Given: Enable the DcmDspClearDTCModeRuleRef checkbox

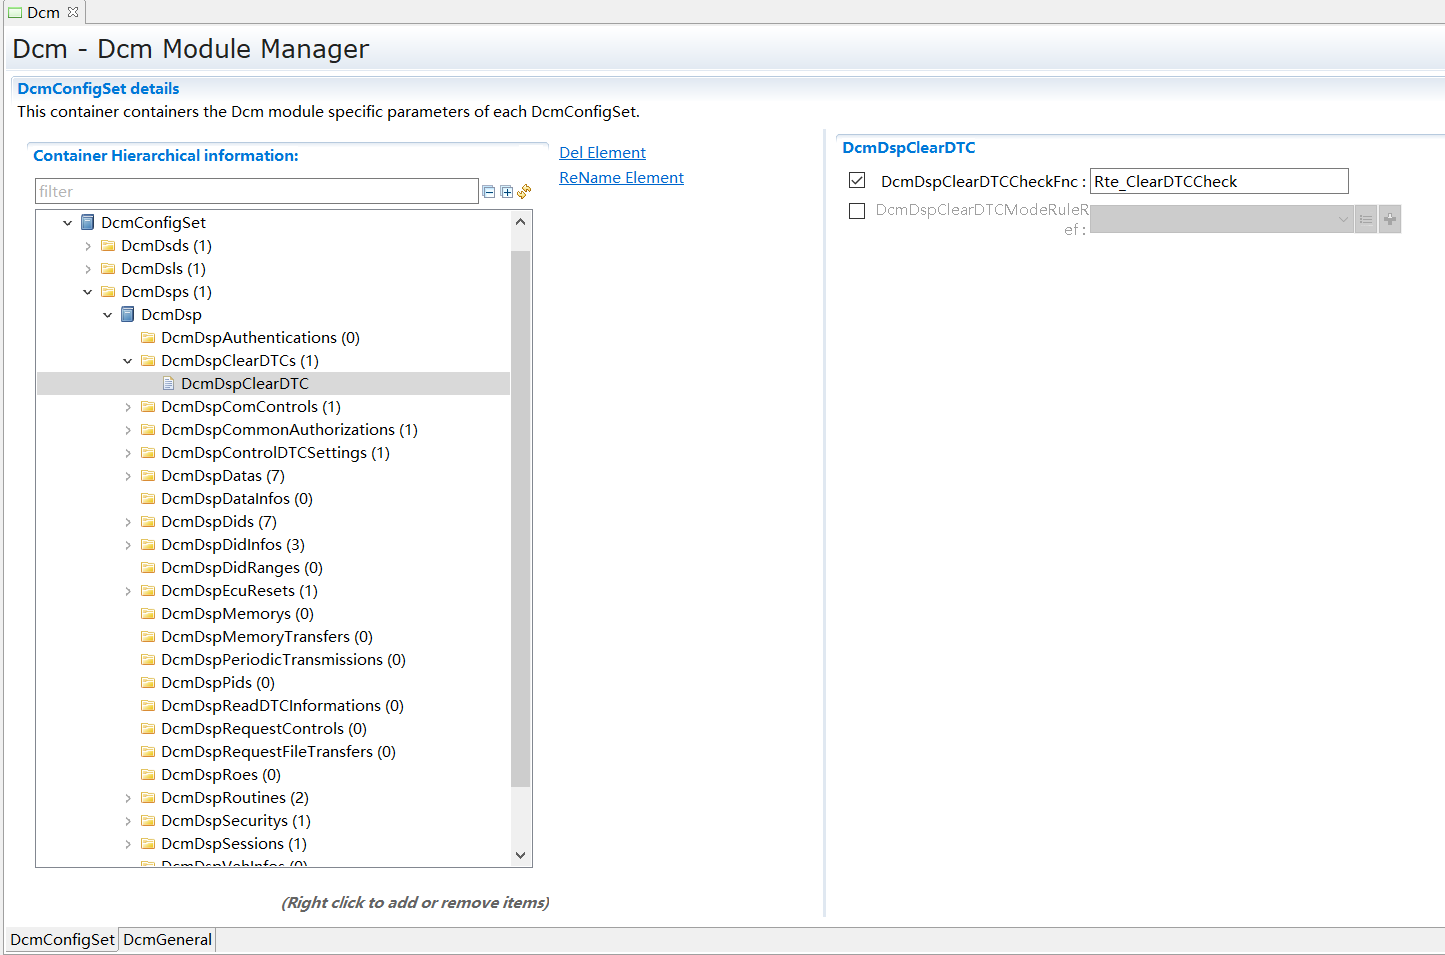Looking at the screenshot, I should point(857,211).
